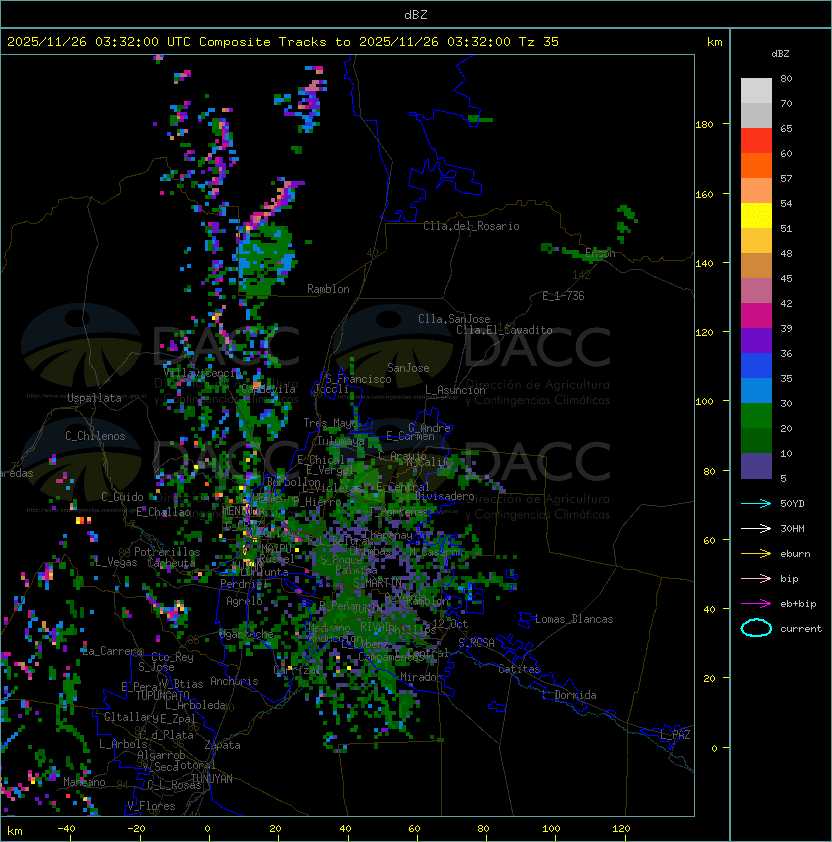This screenshot has height=842, width=832.
Task: Click the 'Tres_Mayo' map label
Action: [x=330, y=423]
